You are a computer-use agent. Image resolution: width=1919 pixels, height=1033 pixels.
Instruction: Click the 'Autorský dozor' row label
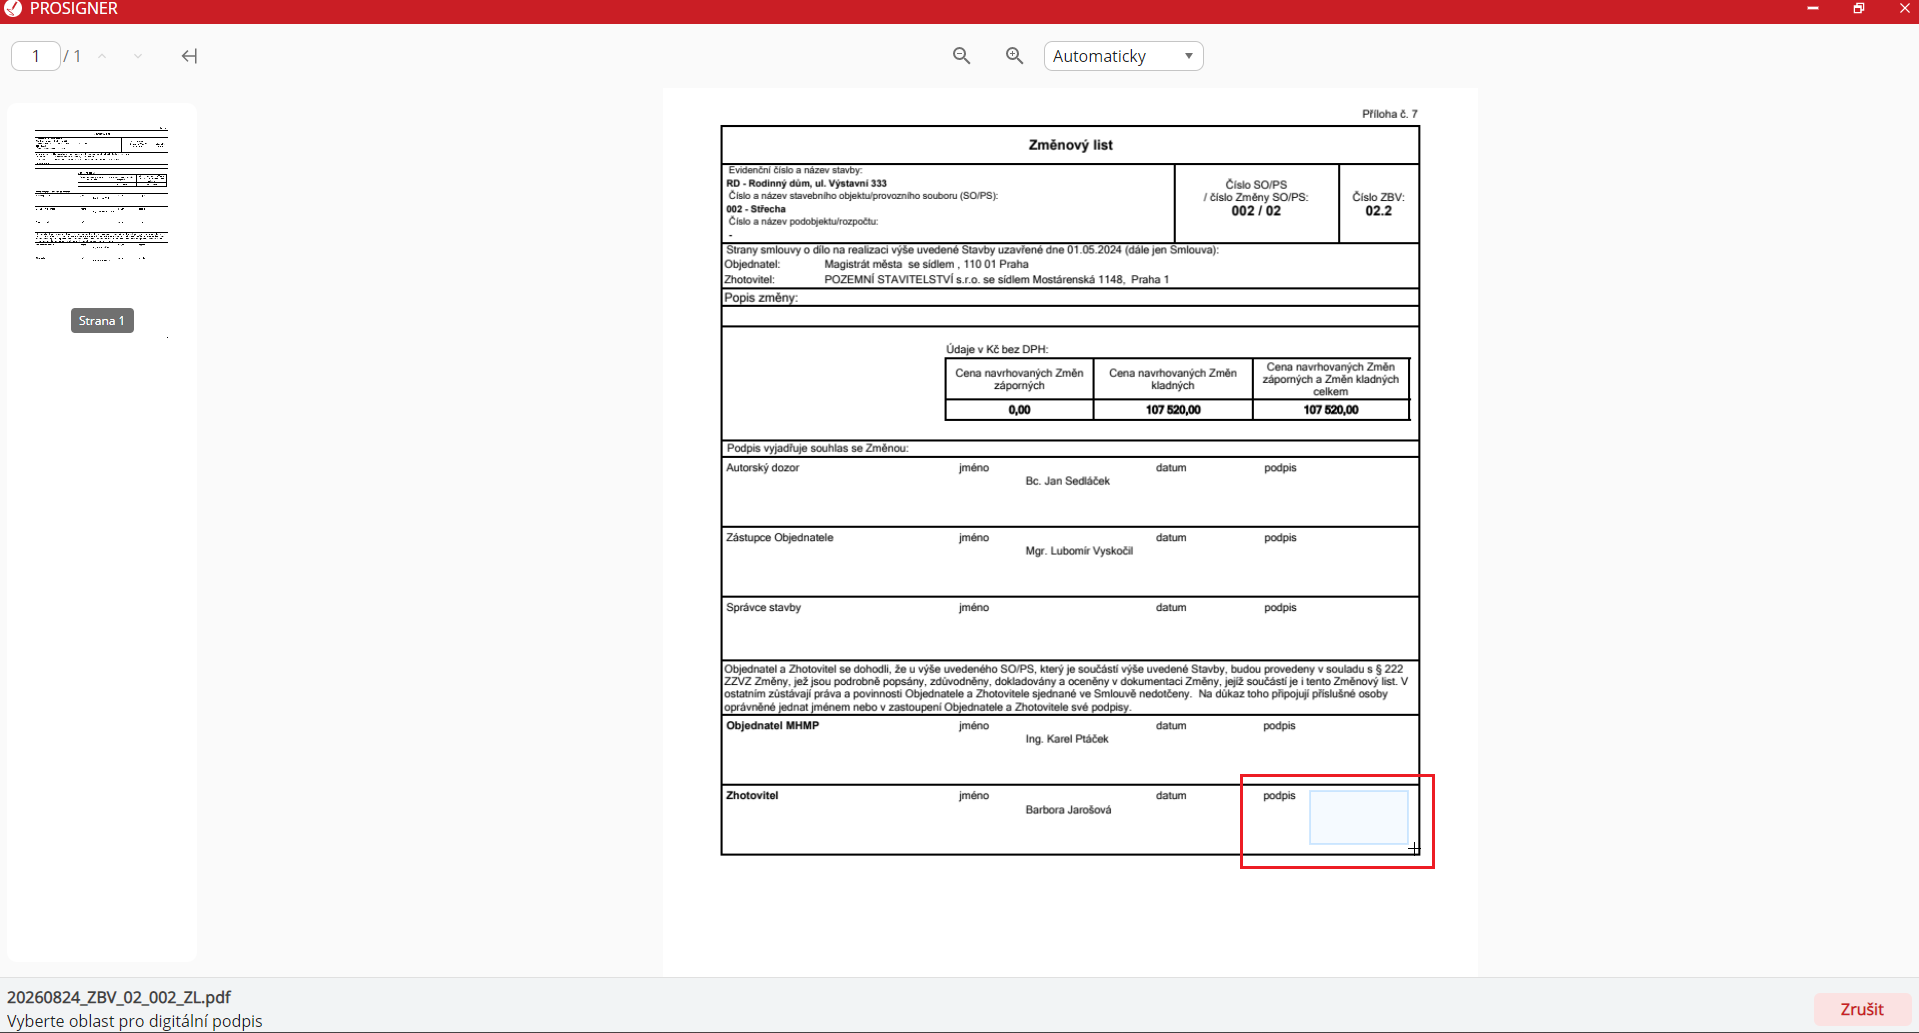tap(762, 468)
